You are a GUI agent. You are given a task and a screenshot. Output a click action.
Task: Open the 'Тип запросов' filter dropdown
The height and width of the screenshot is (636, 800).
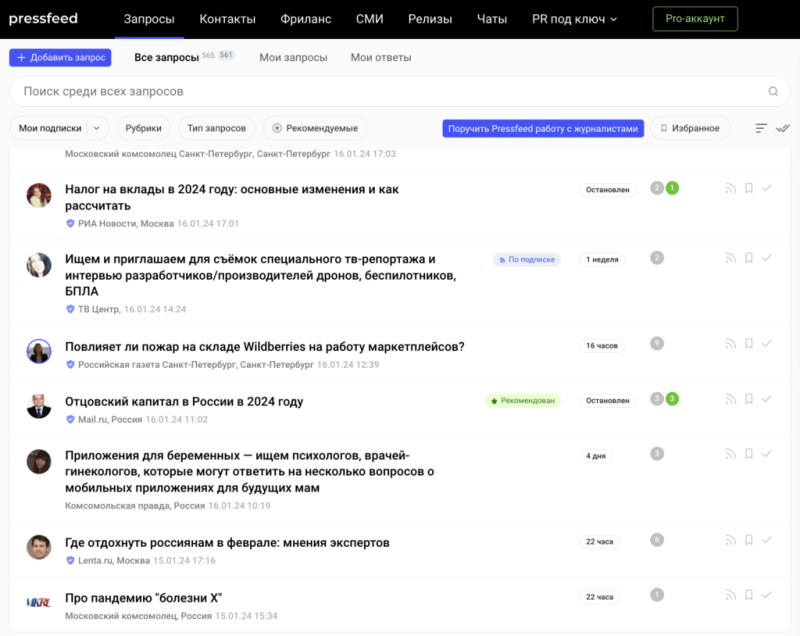tap(216, 128)
